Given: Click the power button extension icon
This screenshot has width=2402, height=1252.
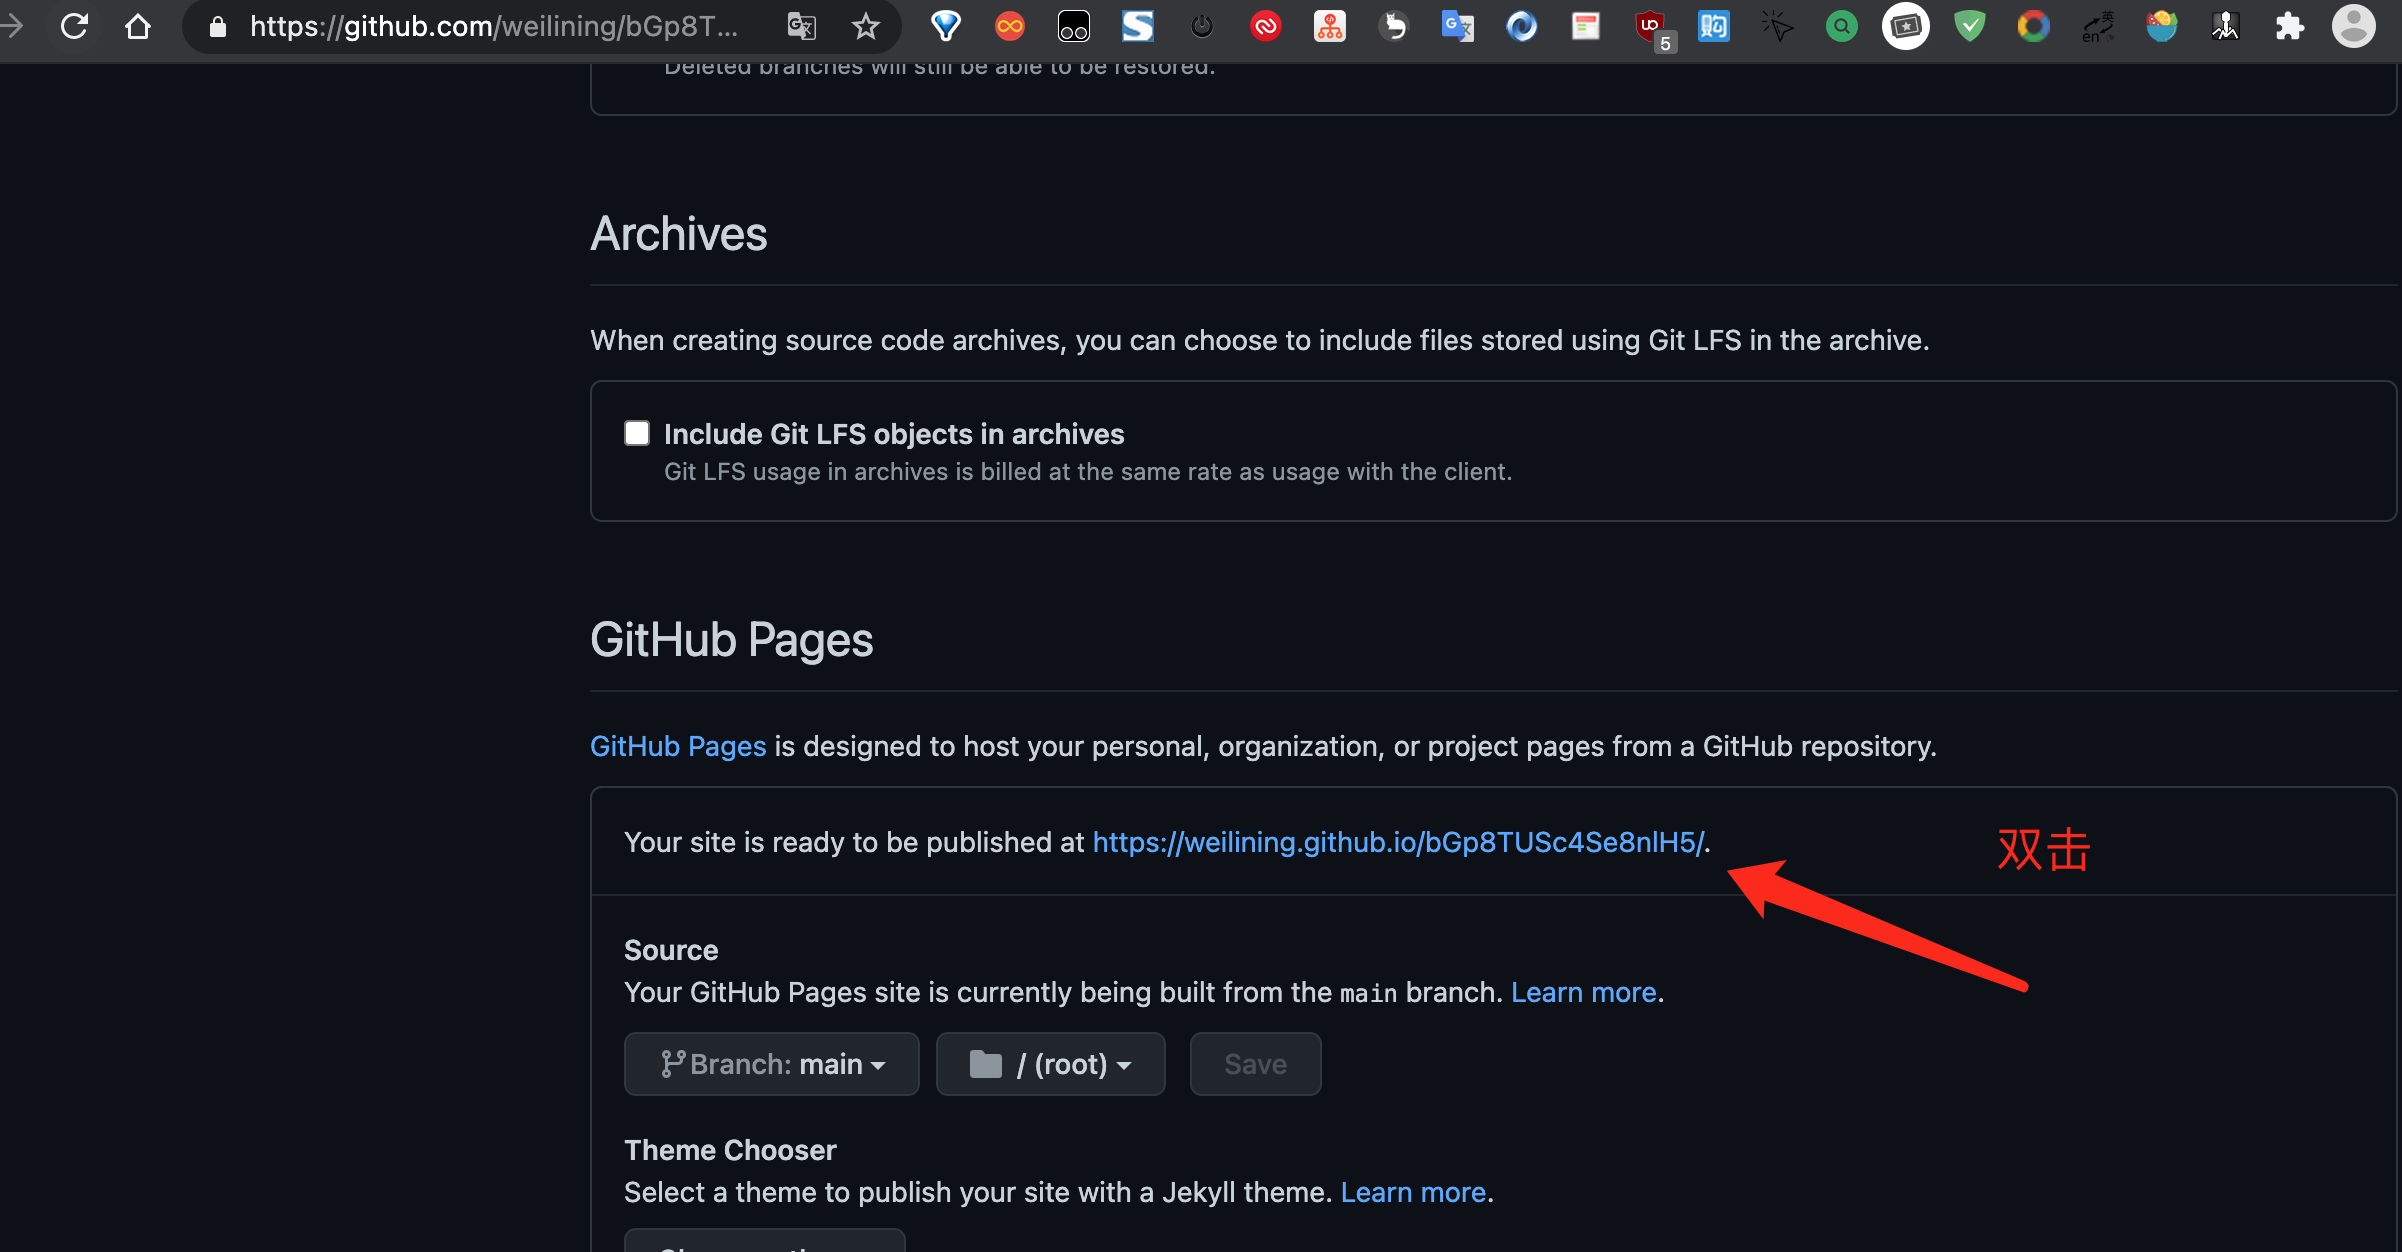Looking at the screenshot, I should tap(1201, 27).
